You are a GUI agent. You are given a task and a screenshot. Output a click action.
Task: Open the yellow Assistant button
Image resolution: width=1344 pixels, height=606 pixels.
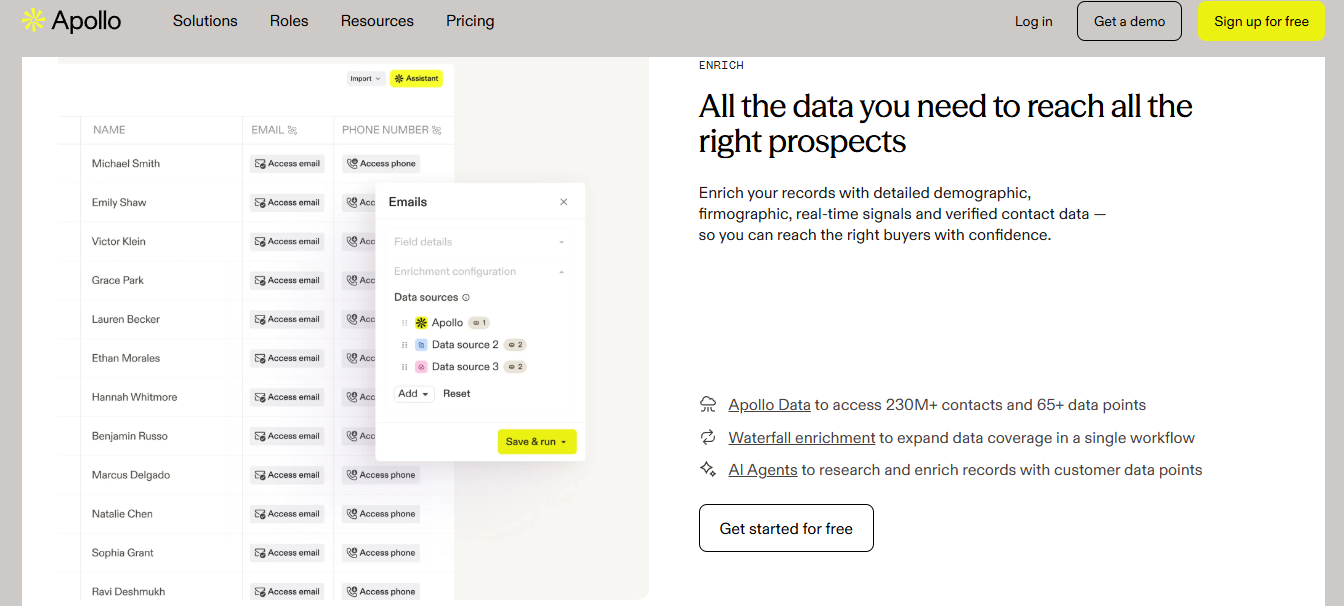click(416, 78)
